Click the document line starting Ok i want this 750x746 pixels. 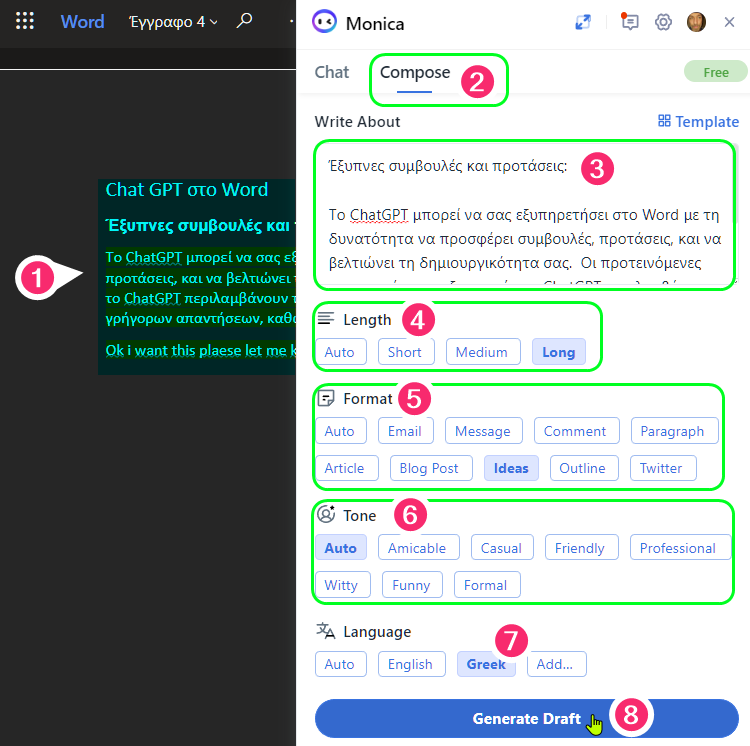(200, 350)
